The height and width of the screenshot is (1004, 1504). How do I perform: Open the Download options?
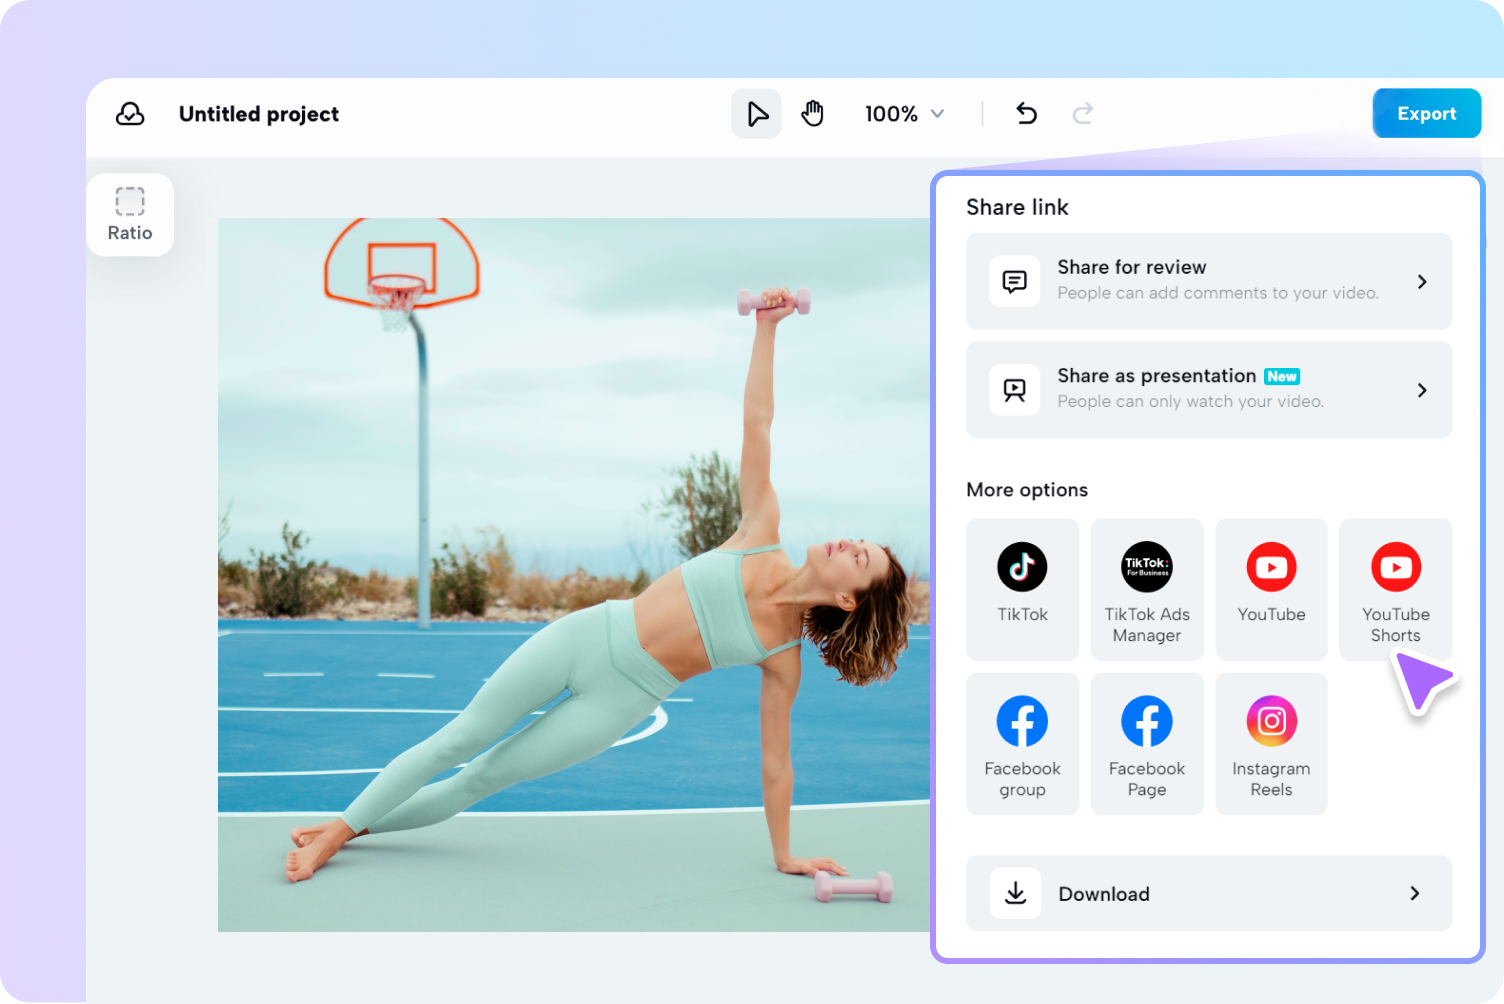[1208, 893]
